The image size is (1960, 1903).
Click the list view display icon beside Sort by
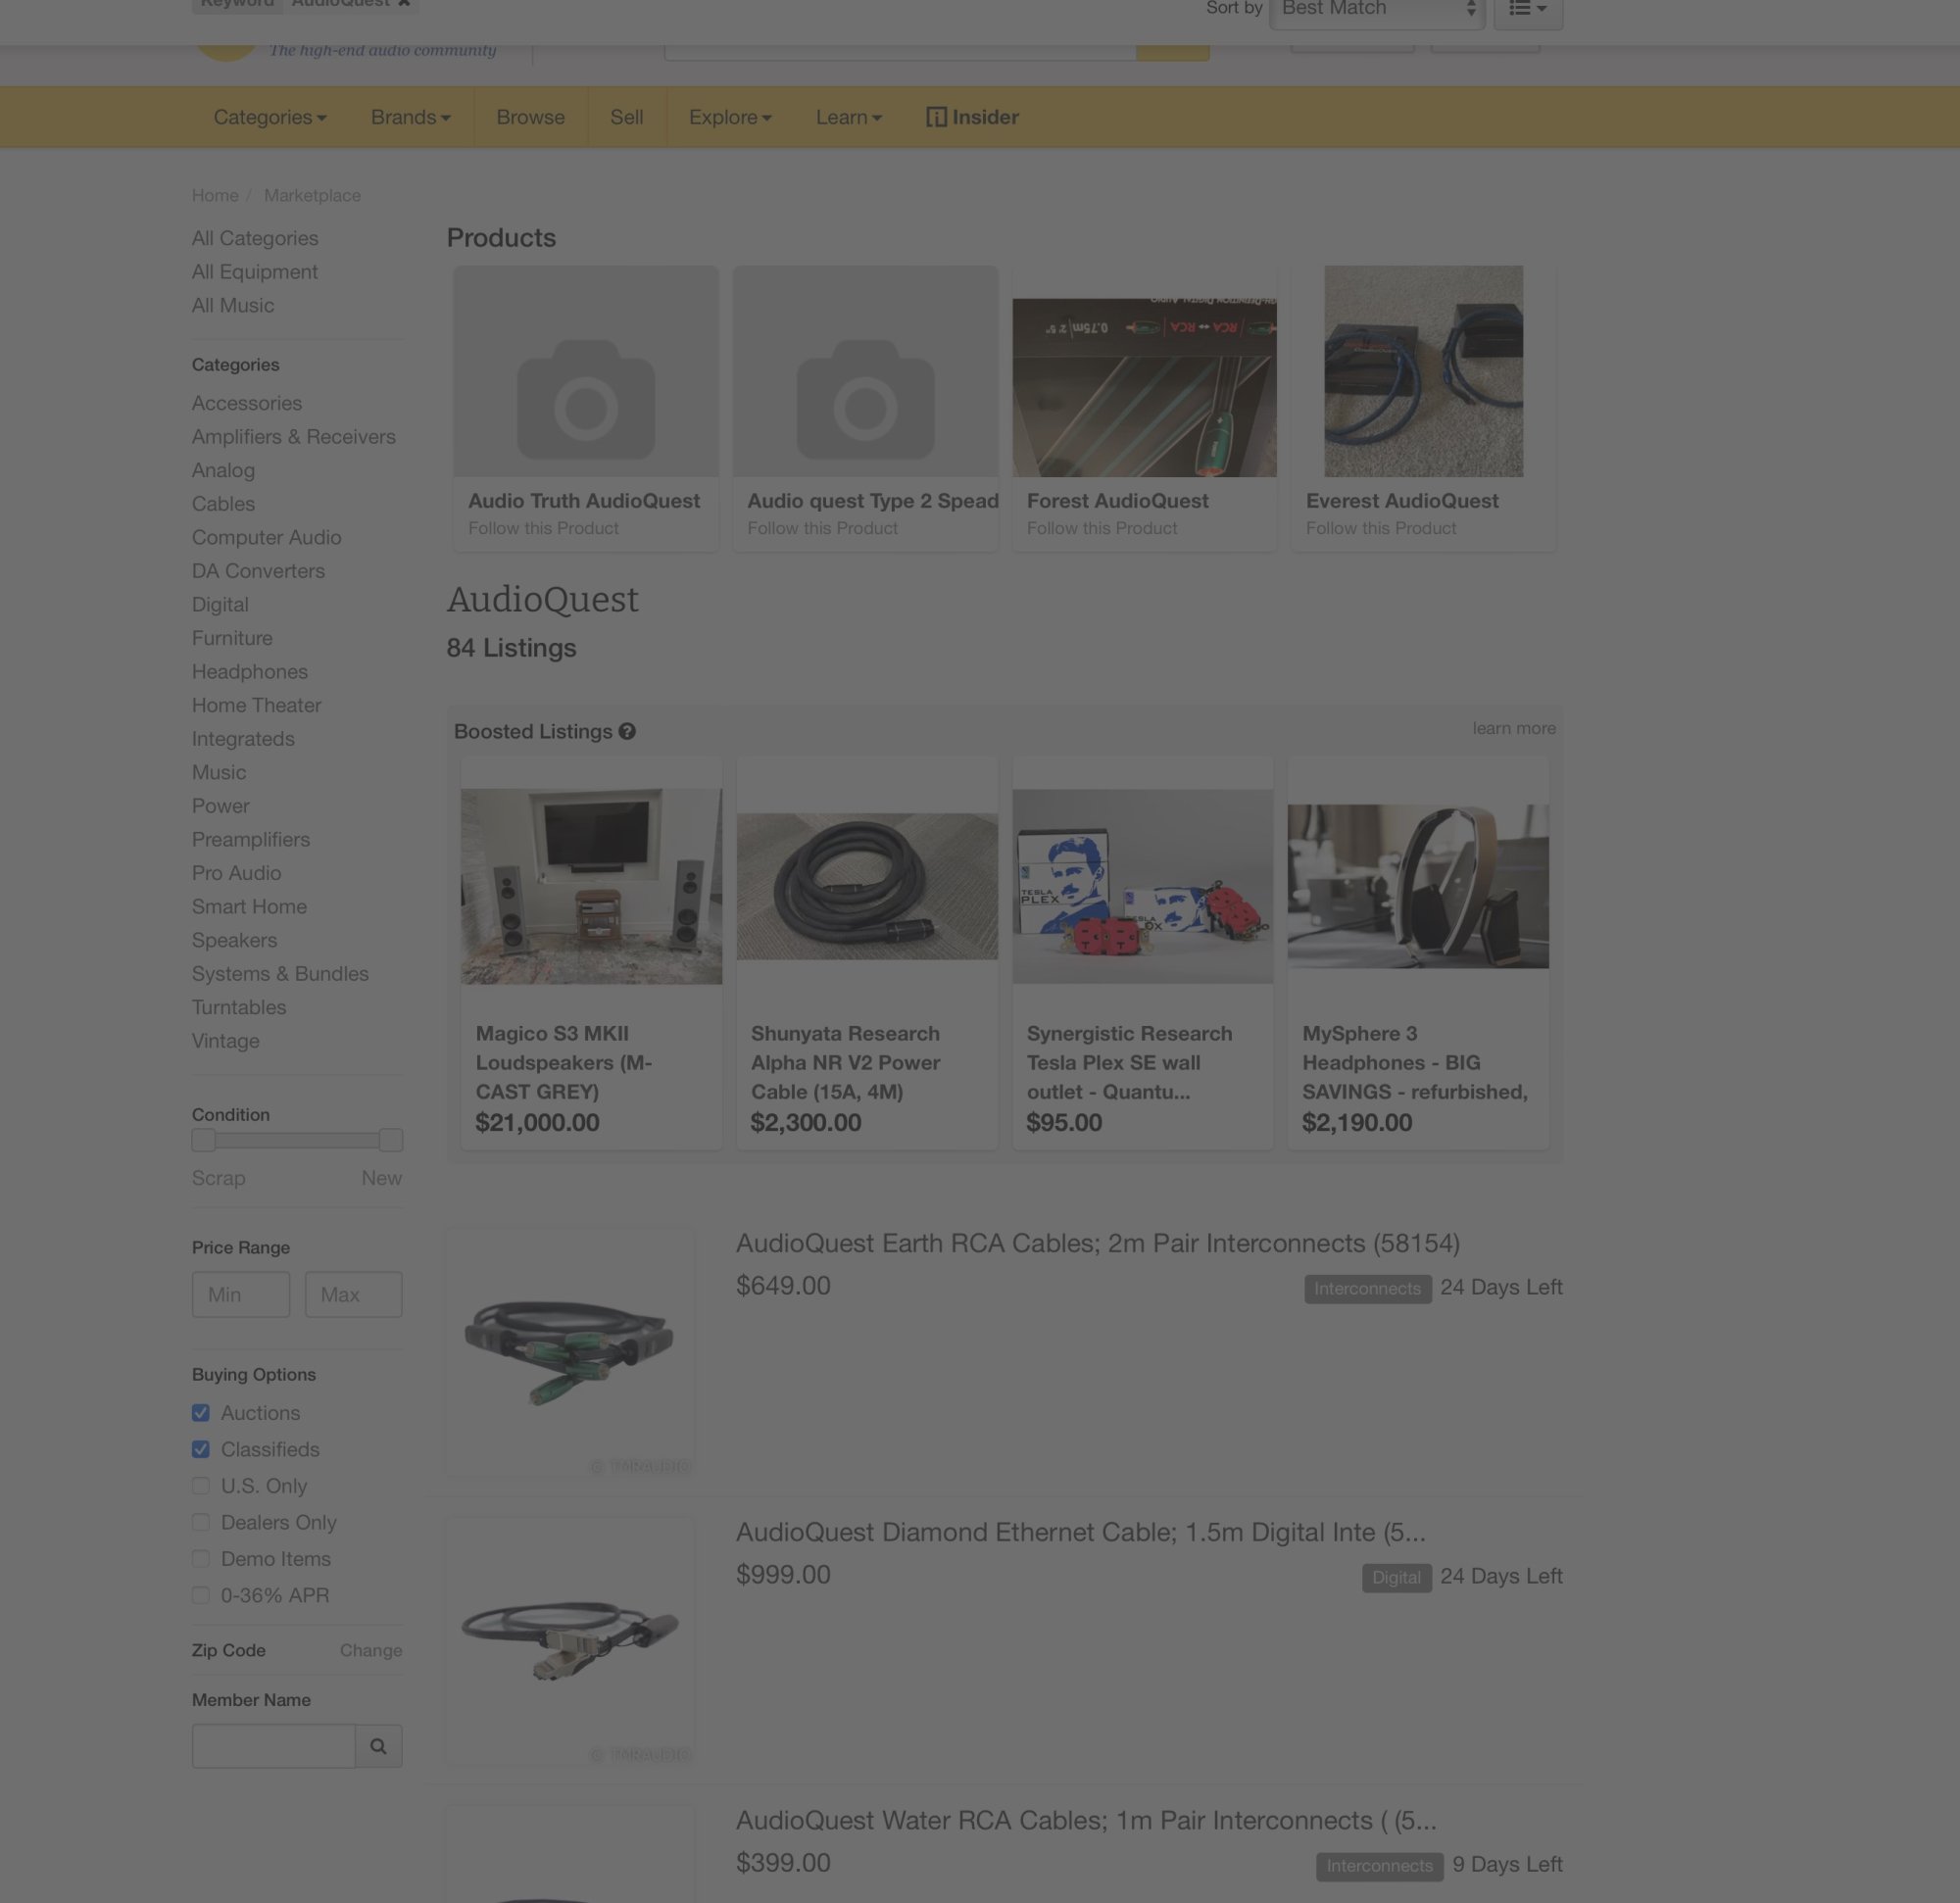click(x=1527, y=8)
